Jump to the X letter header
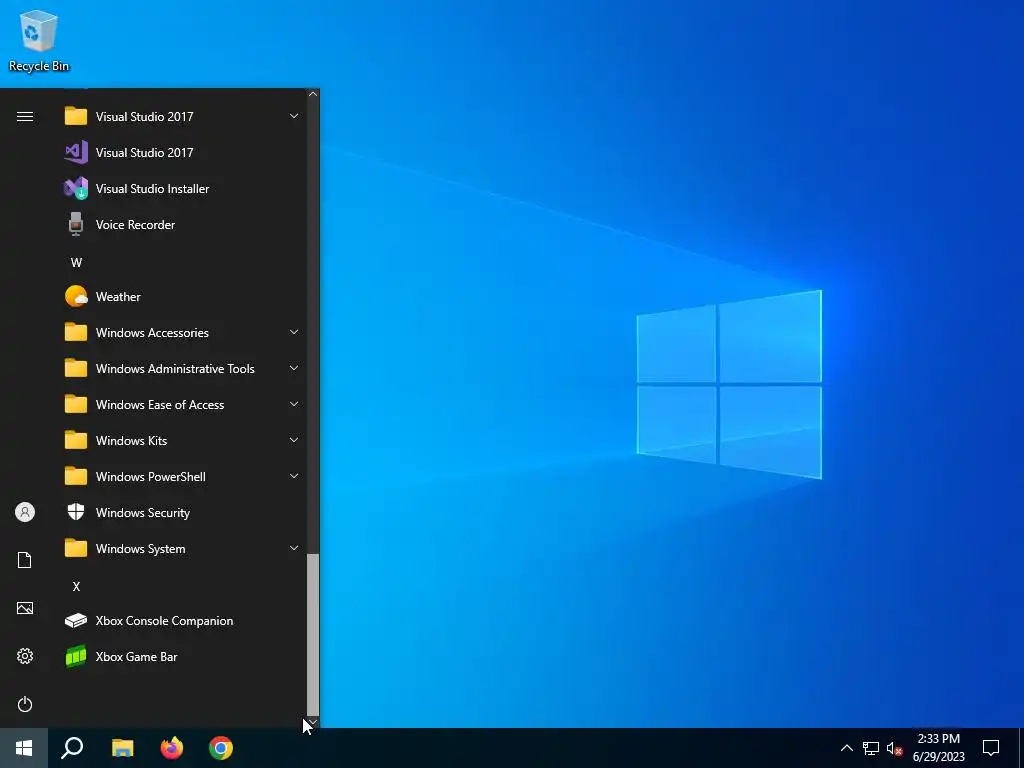This screenshot has width=1024, height=768. [x=76, y=586]
